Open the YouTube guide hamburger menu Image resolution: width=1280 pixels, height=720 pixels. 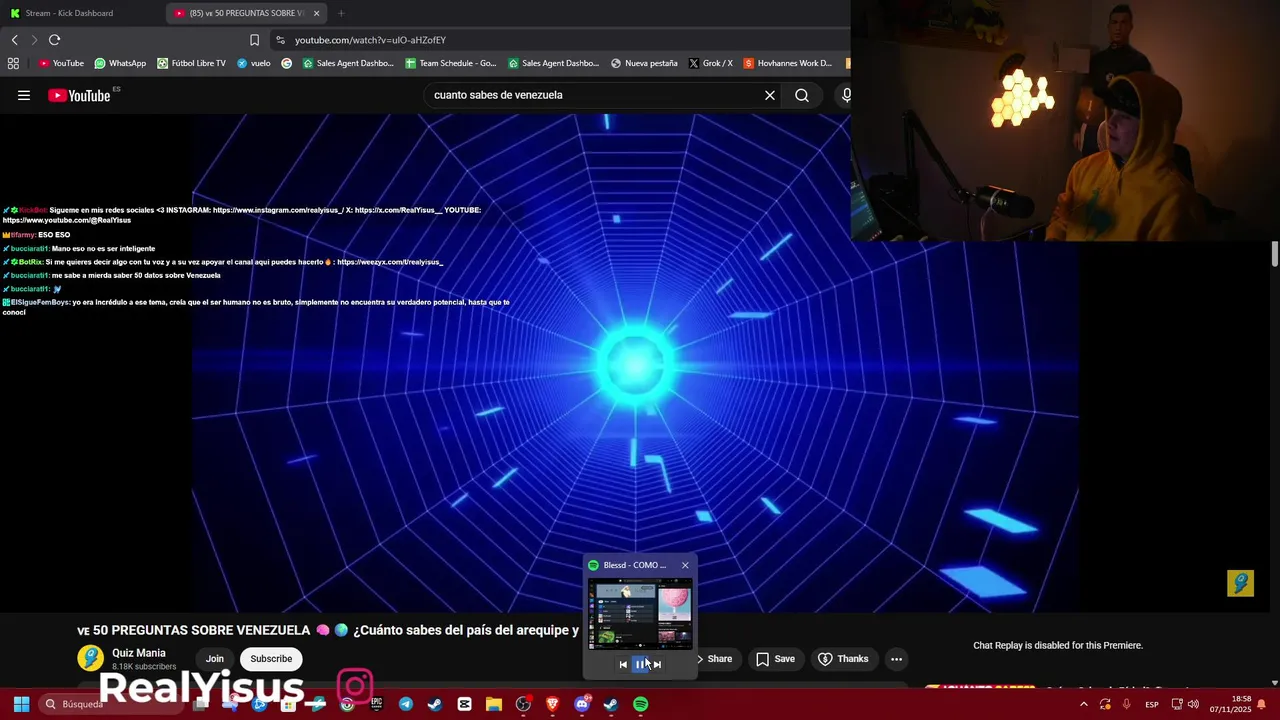tap(24, 95)
